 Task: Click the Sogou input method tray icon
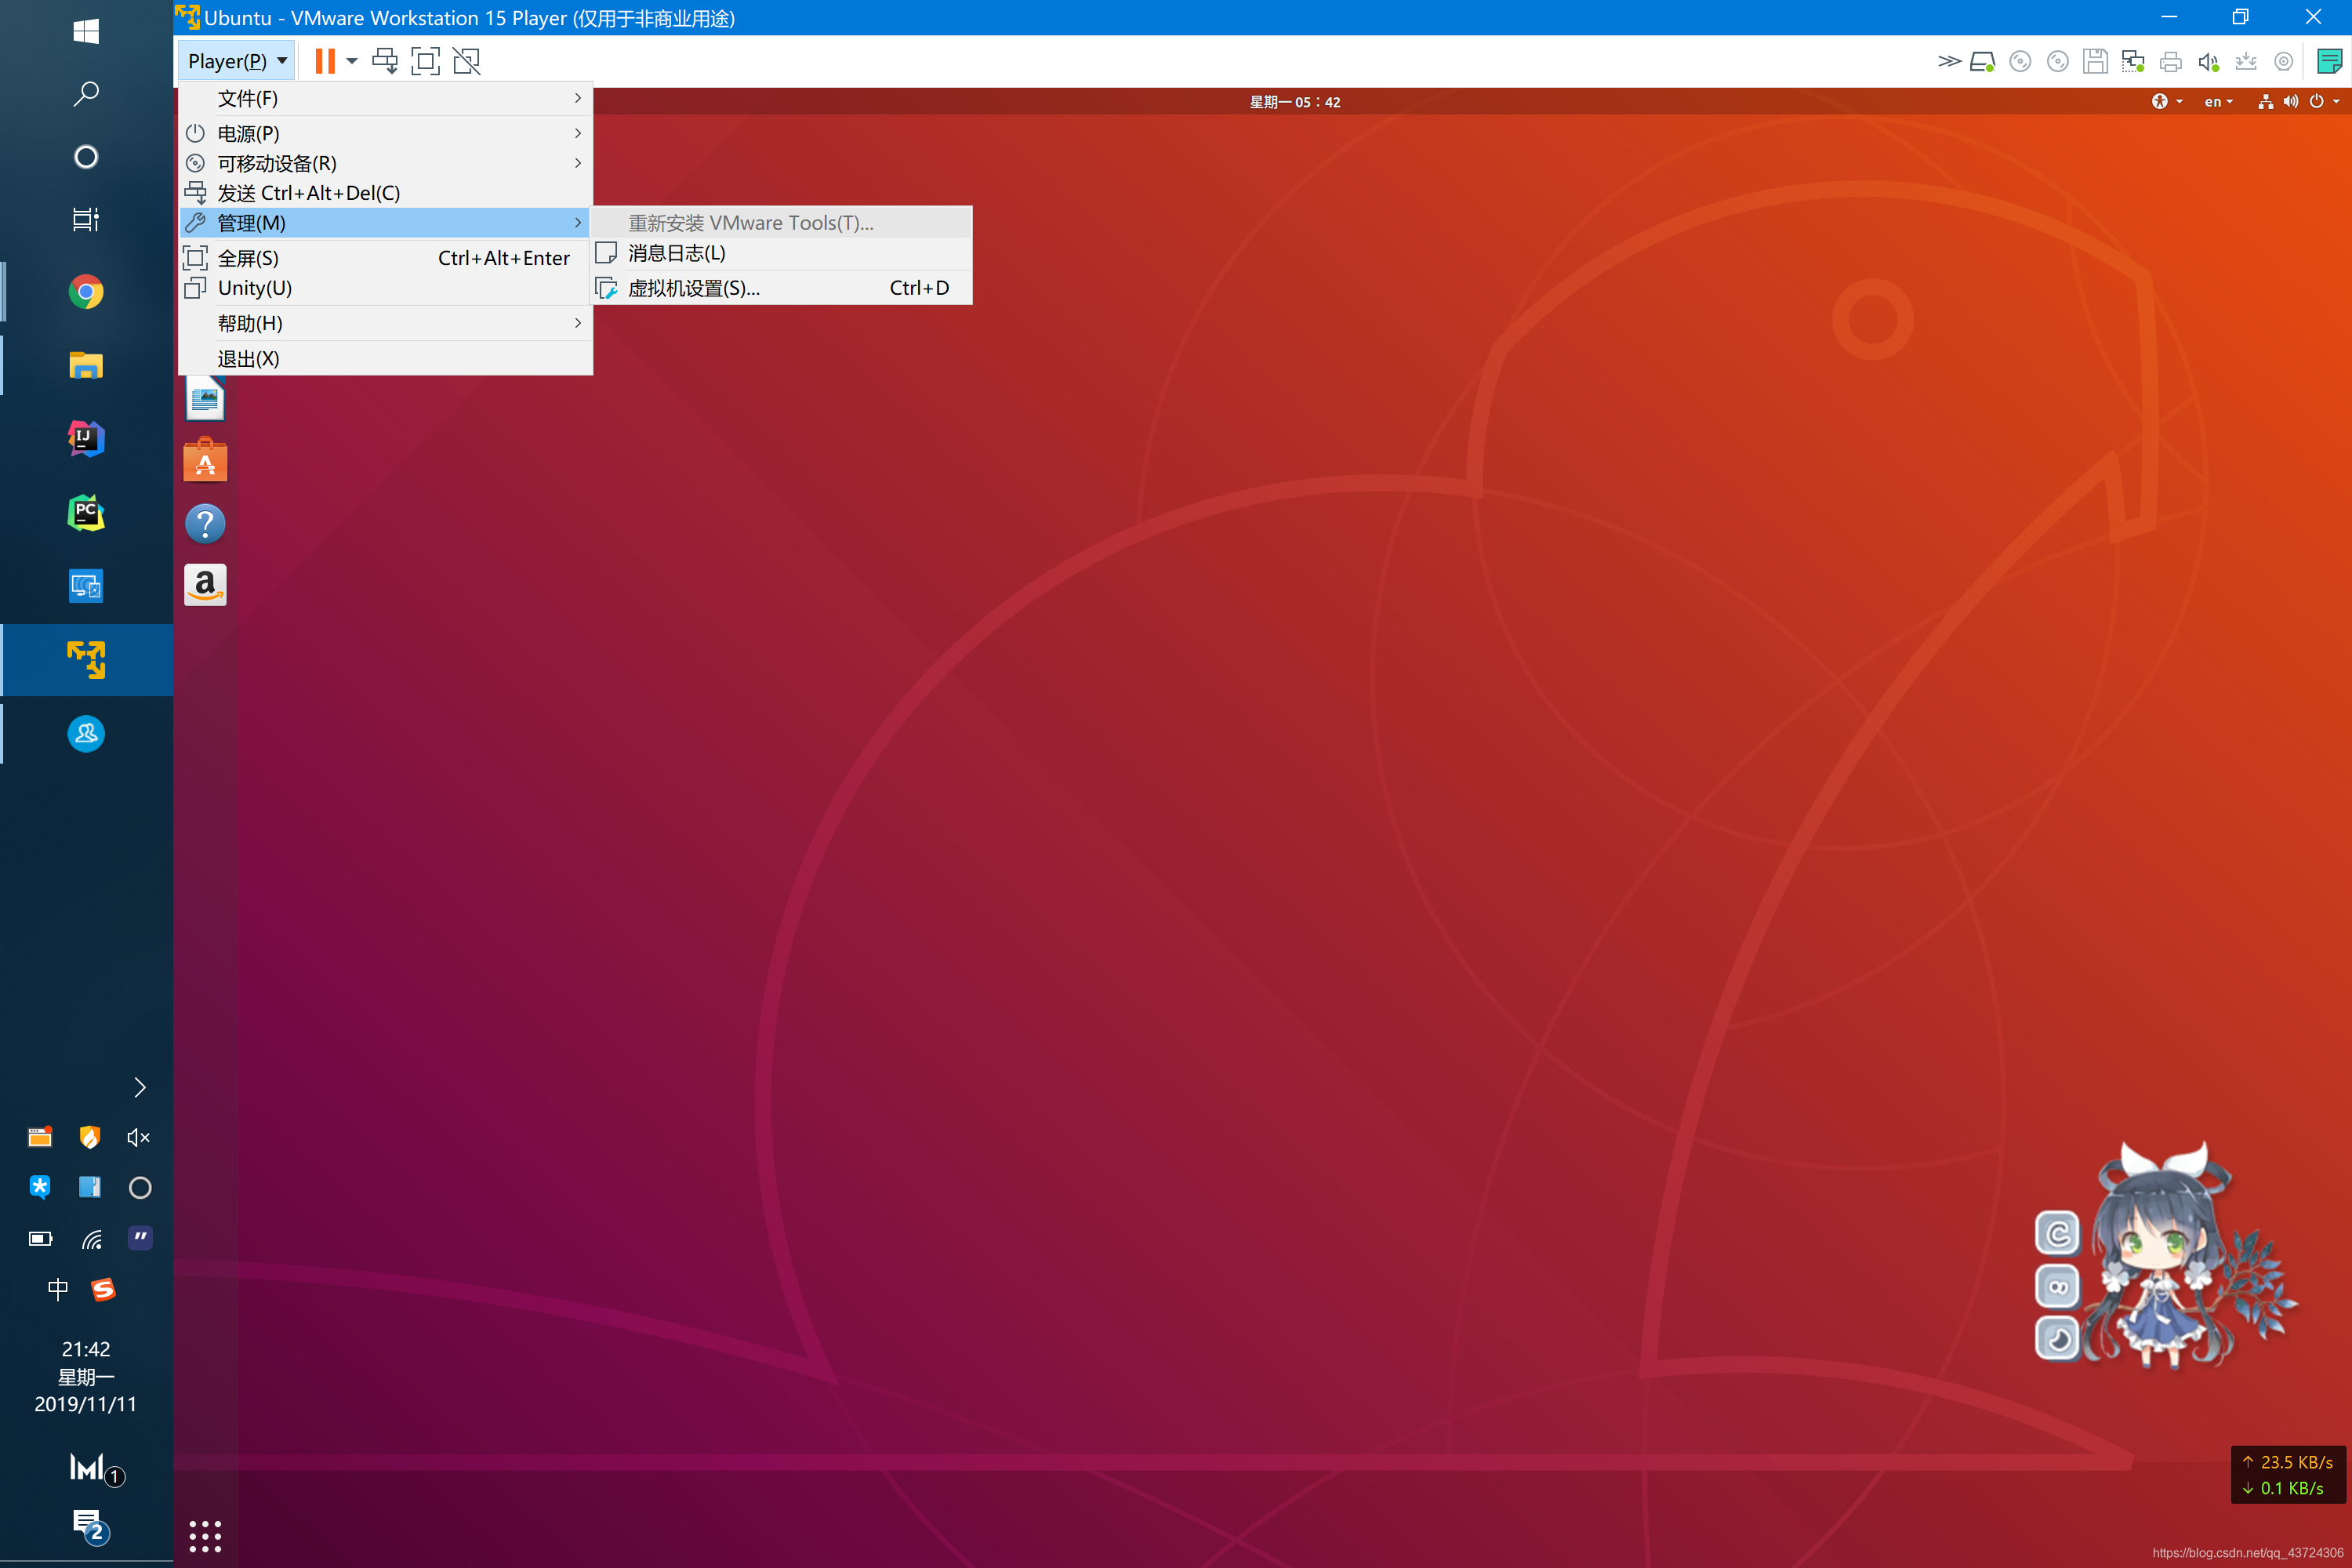(x=104, y=1289)
